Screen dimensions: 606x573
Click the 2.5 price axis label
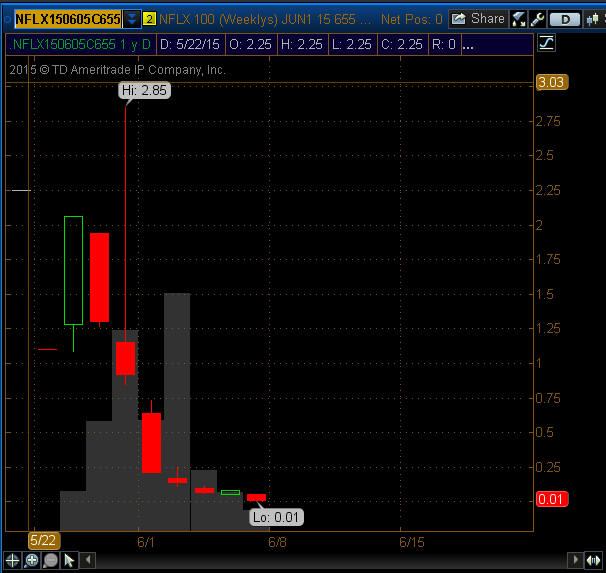point(545,156)
